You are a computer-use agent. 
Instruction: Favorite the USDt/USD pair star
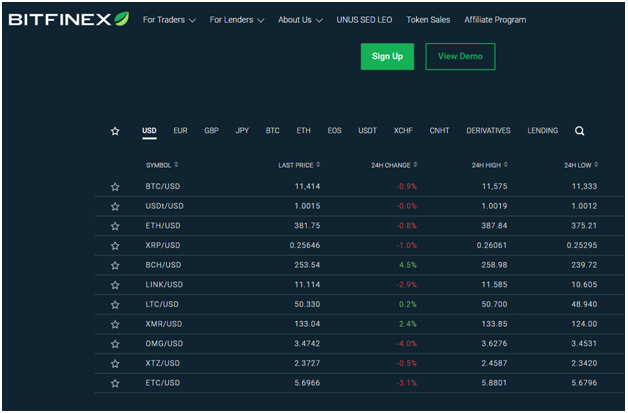[x=115, y=206]
